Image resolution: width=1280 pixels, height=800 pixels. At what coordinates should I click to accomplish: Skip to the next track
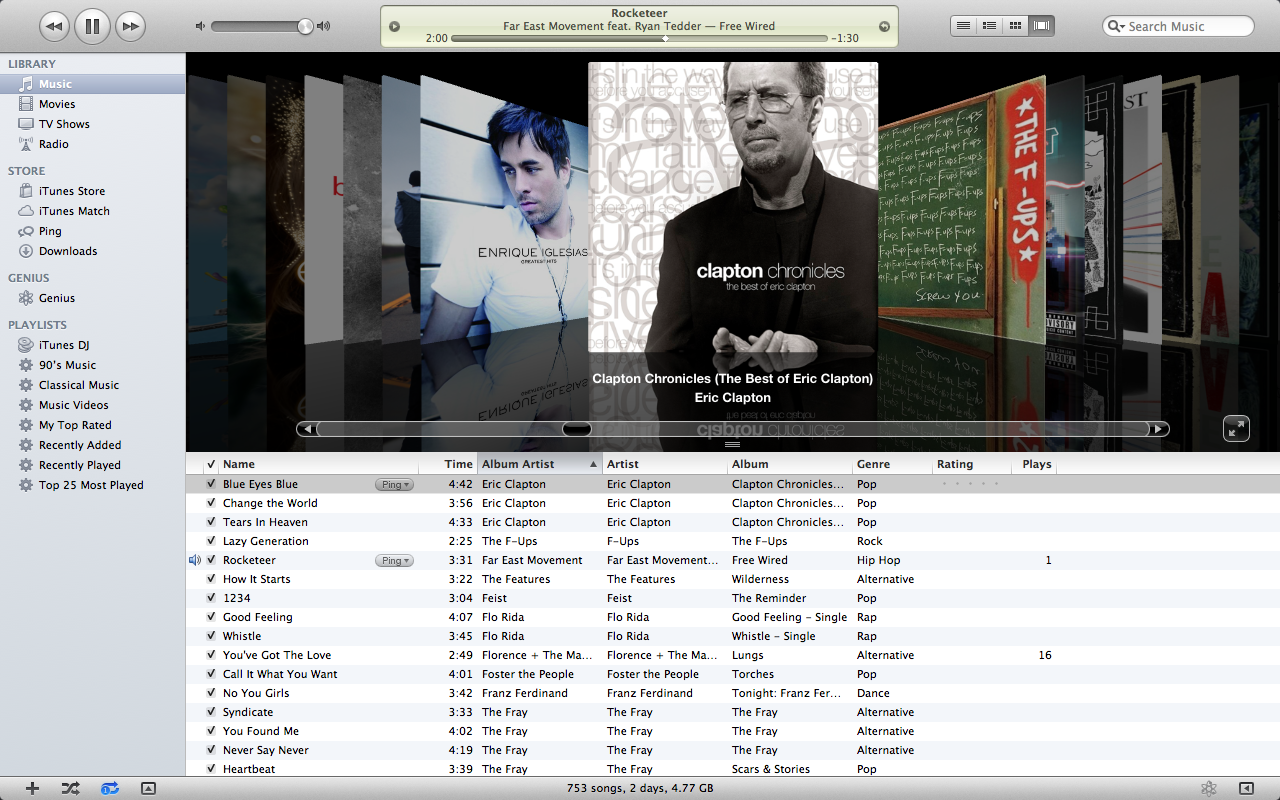click(x=130, y=26)
